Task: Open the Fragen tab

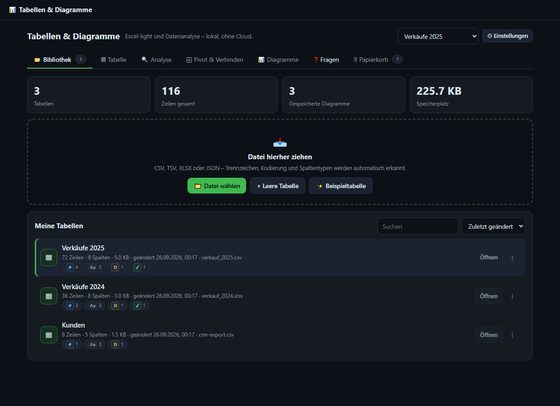Action: (x=326, y=60)
